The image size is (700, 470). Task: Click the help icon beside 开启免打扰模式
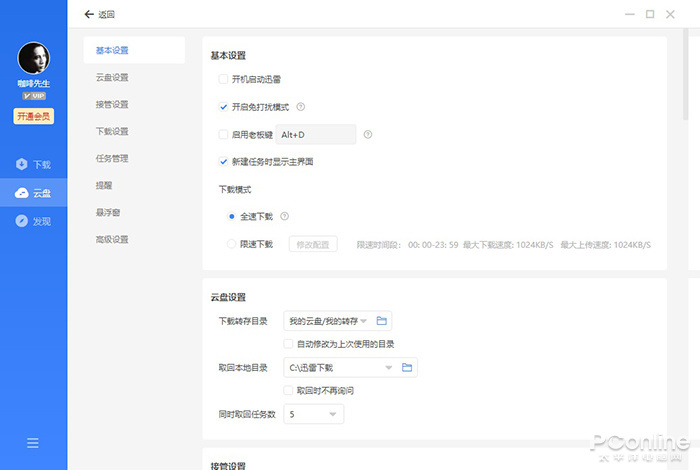tap(301, 107)
